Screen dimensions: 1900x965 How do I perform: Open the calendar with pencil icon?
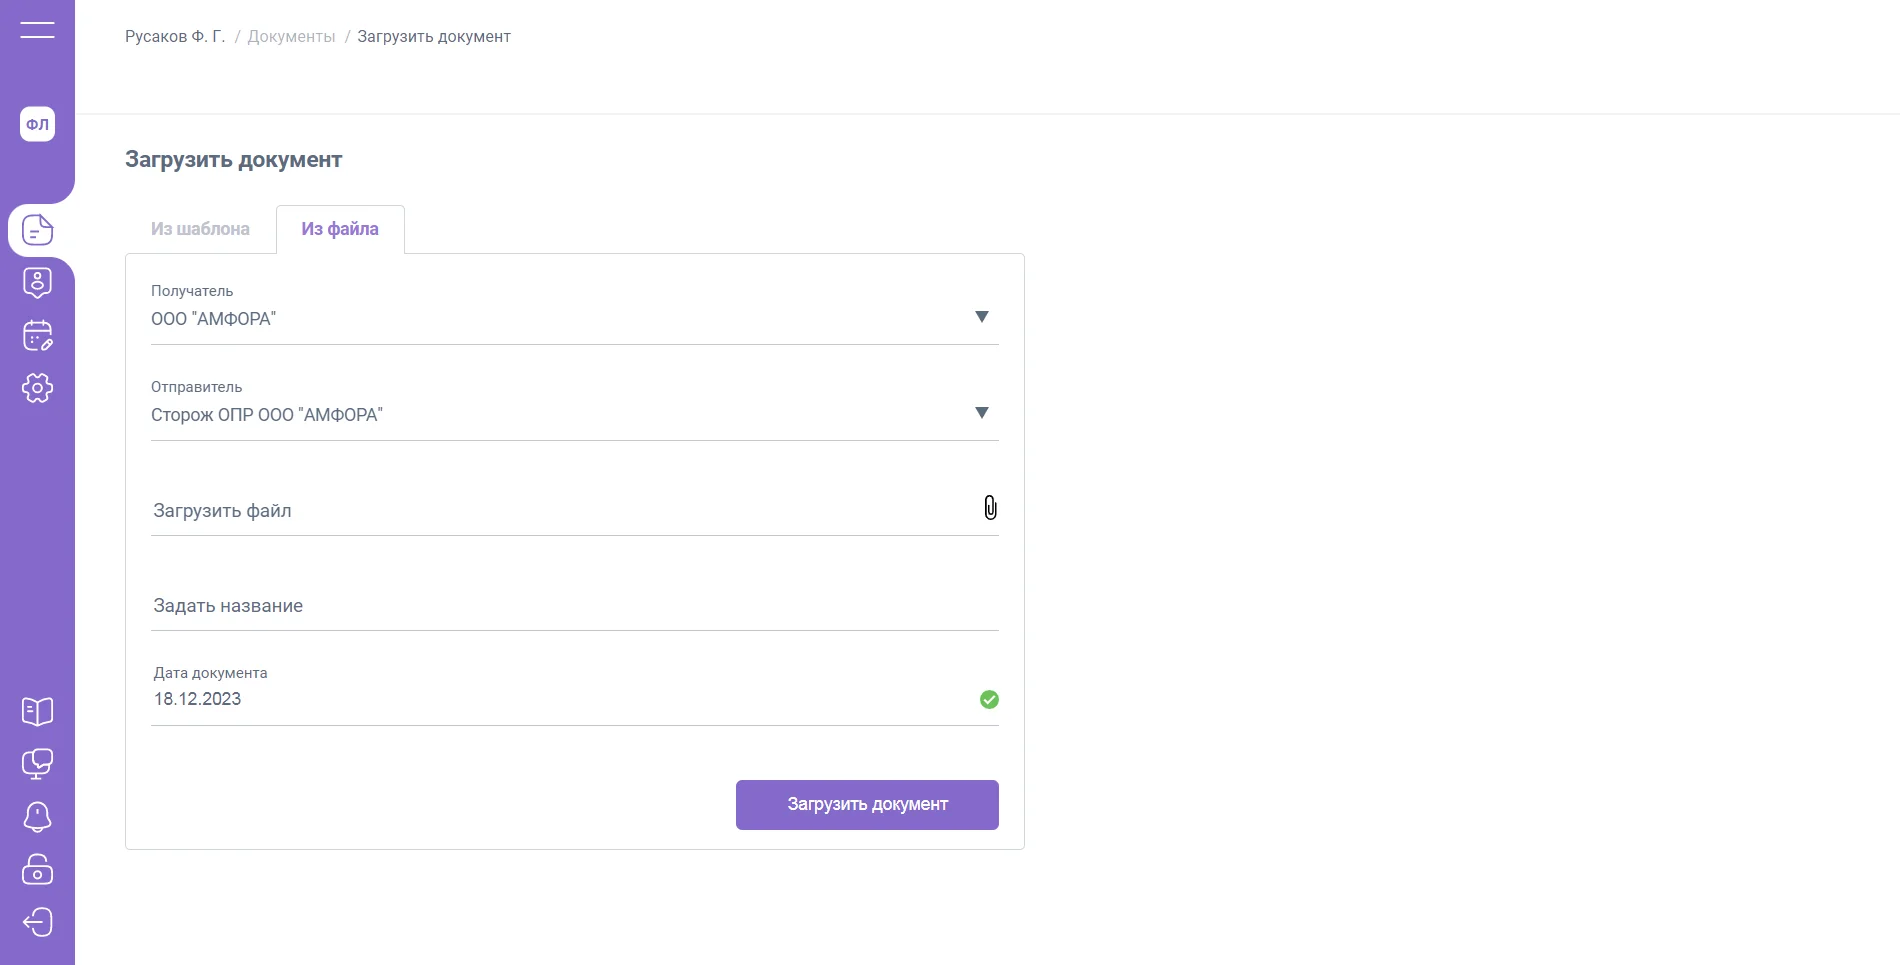point(37,336)
